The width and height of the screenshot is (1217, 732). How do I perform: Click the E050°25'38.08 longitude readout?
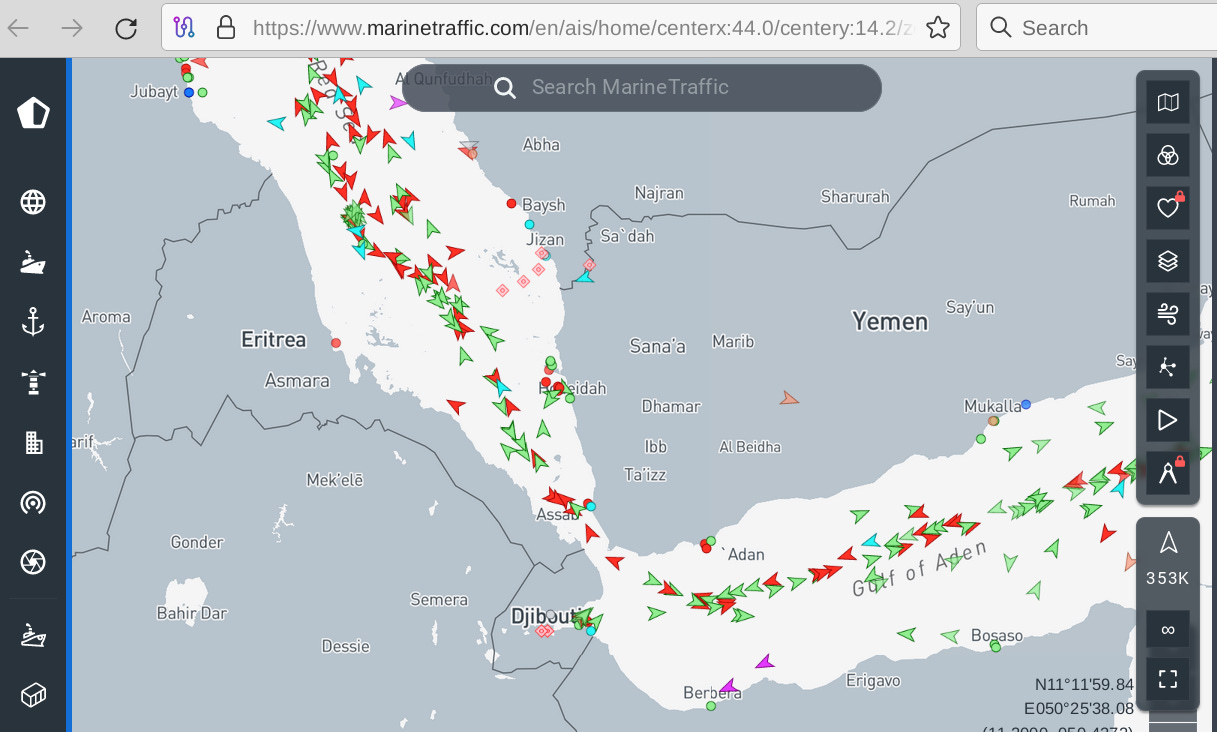1079,708
